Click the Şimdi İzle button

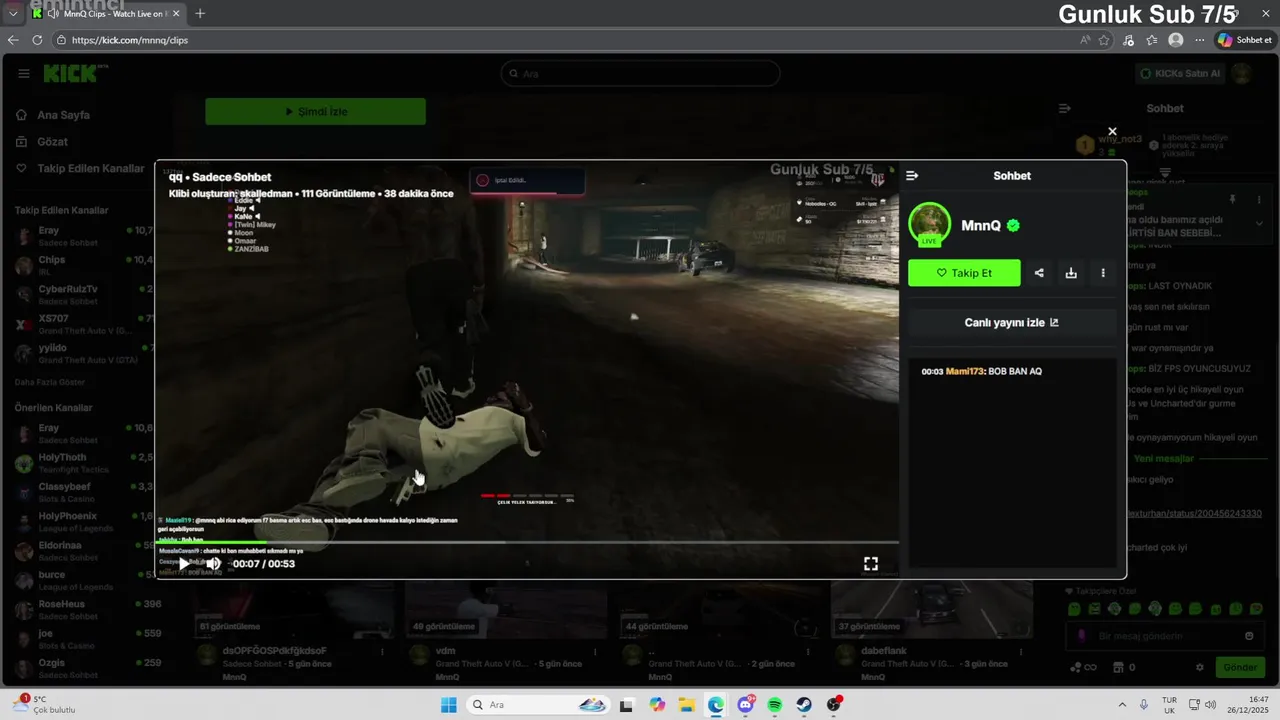pyautogui.click(x=316, y=112)
